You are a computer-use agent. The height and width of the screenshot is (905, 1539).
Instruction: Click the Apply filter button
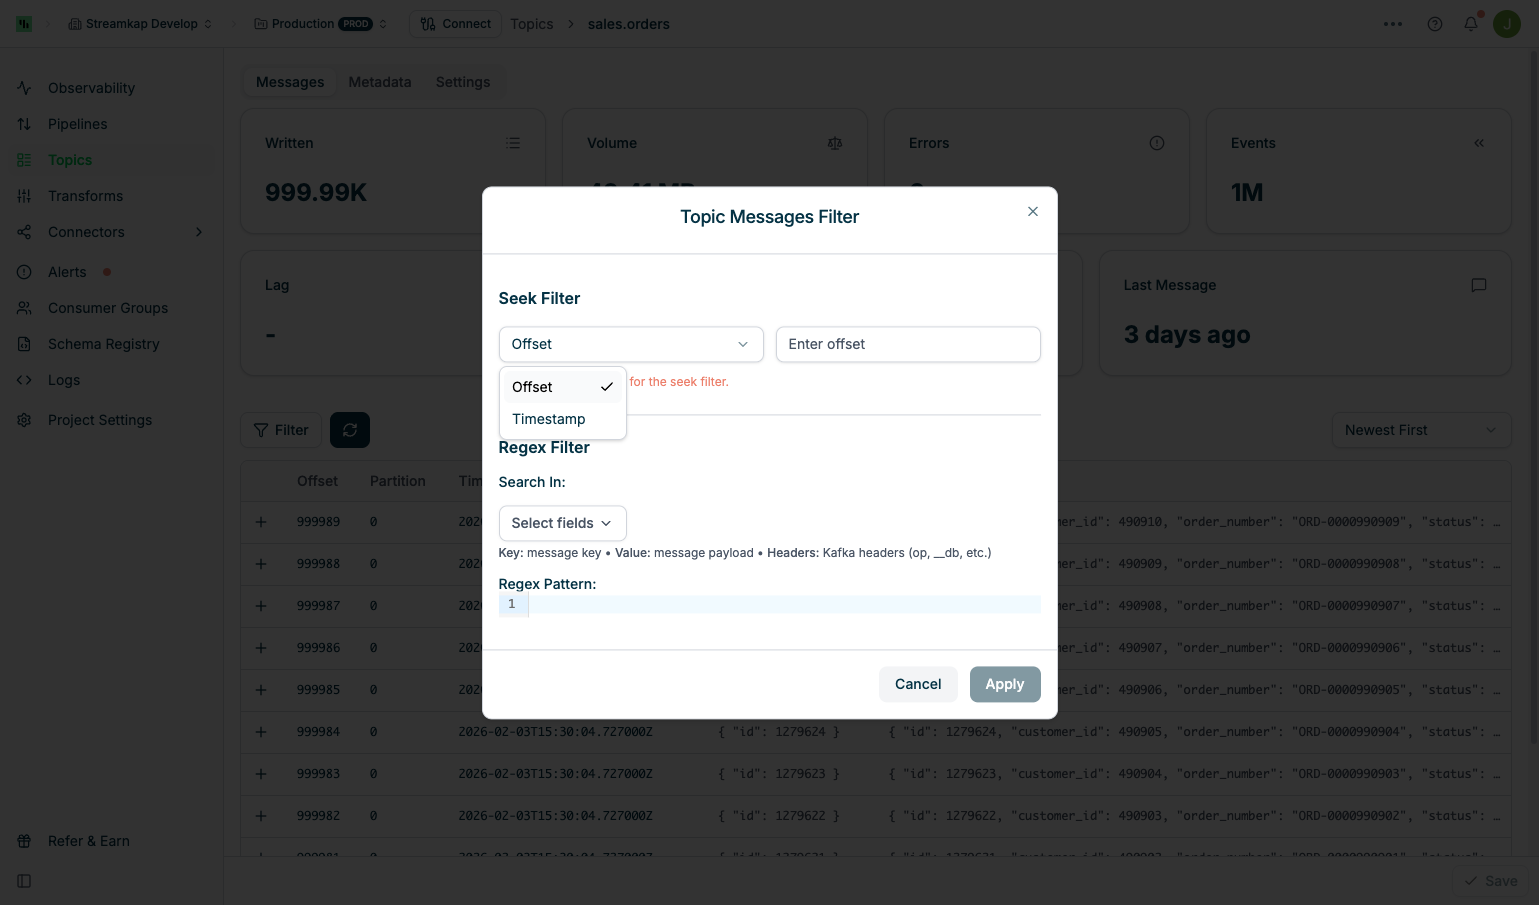(x=1005, y=684)
